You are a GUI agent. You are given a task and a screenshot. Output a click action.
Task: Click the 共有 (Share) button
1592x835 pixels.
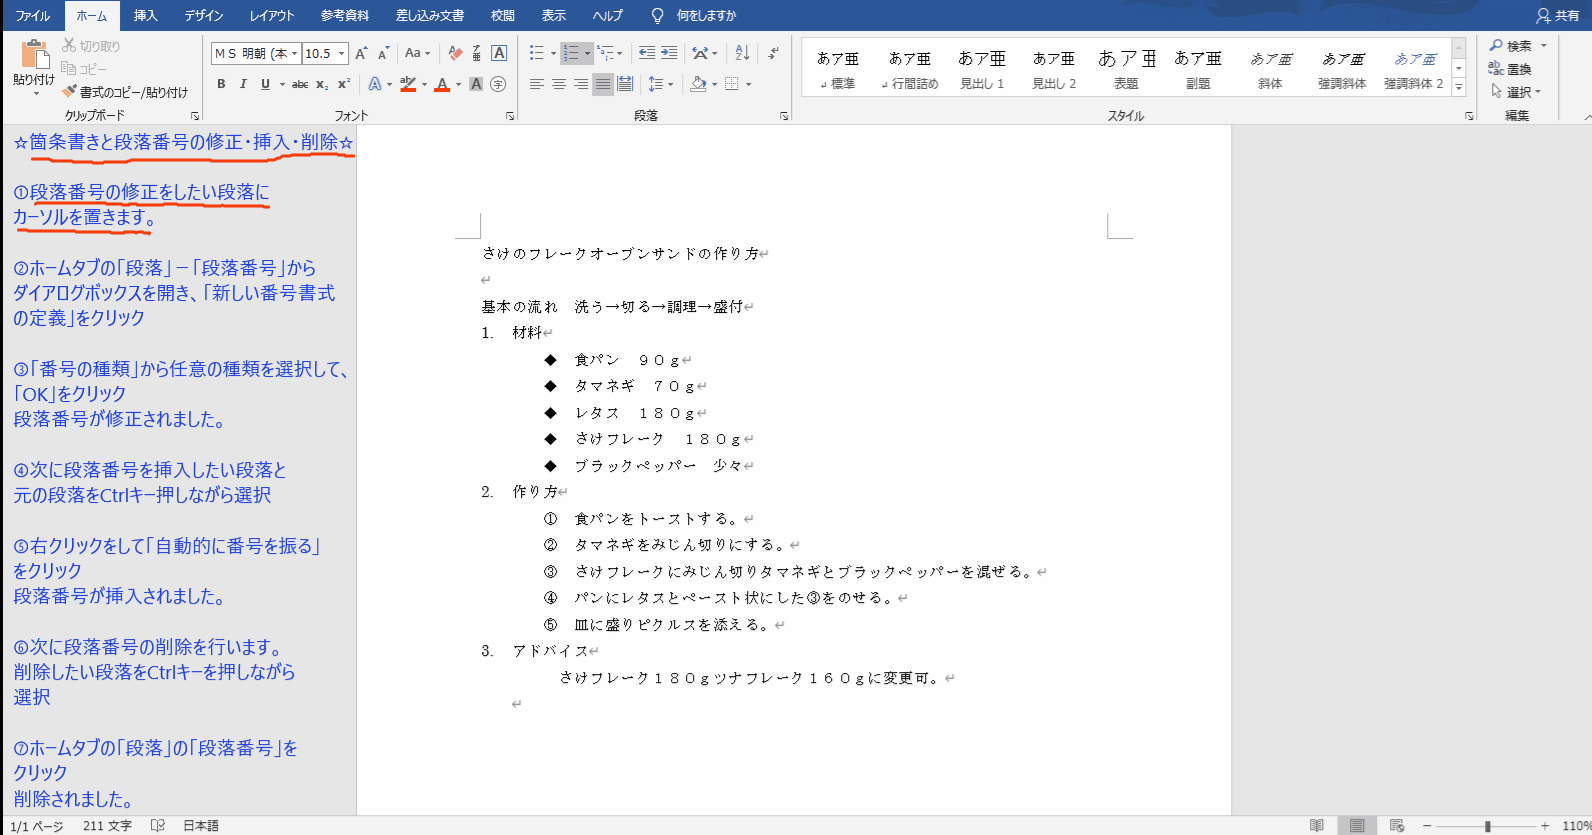[x=1558, y=15]
